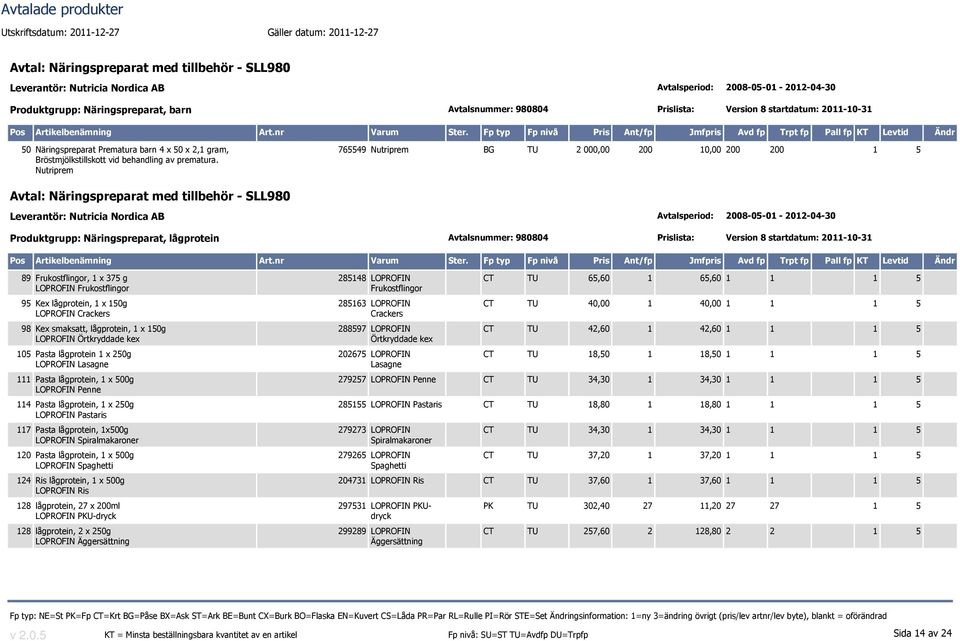The width and height of the screenshot is (960, 641).
Task: Click position number 89
Action: pyautogui.click(x=26, y=278)
